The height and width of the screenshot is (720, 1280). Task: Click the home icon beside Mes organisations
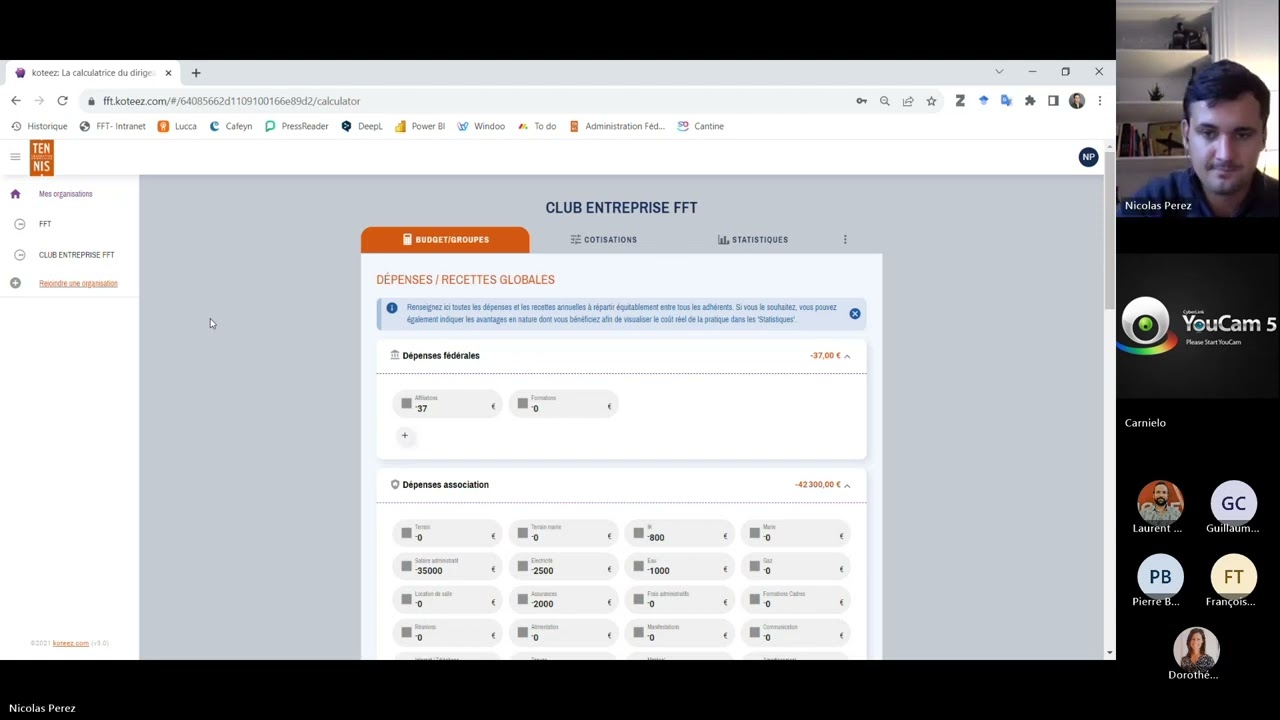click(x=15, y=194)
